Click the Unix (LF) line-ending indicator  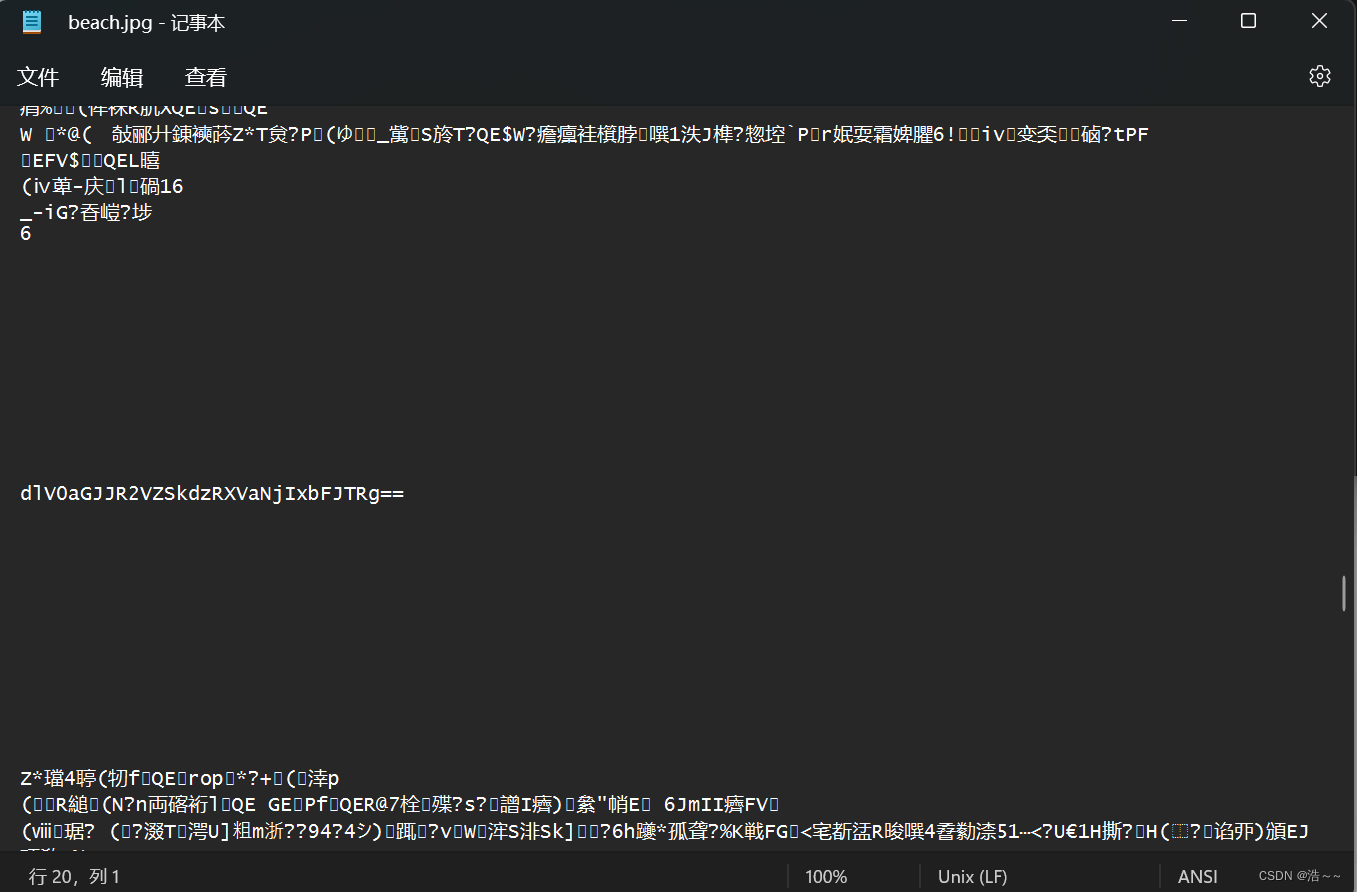971,876
